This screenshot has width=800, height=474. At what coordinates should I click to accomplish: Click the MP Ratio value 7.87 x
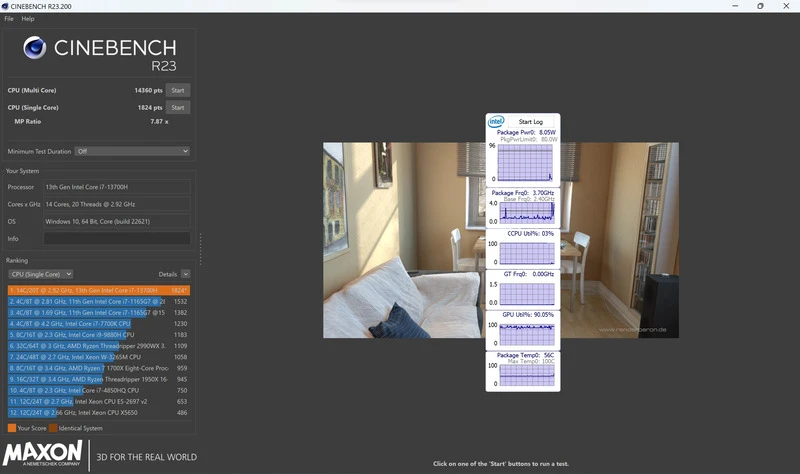tap(159, 121)
